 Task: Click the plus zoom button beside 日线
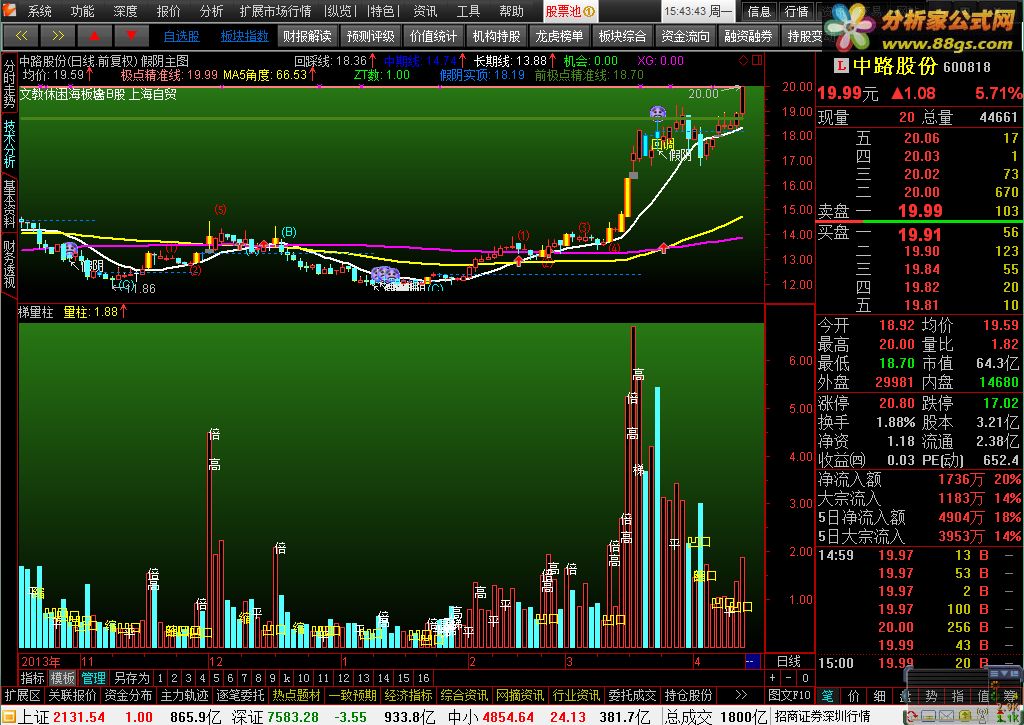pyautogui.click(x=773, y=678)
